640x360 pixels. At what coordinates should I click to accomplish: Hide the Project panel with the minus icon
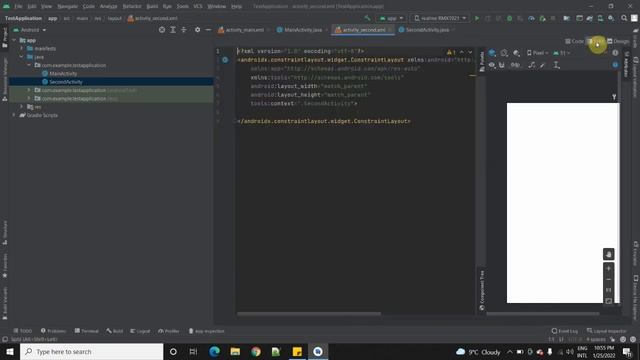[208, 30]
